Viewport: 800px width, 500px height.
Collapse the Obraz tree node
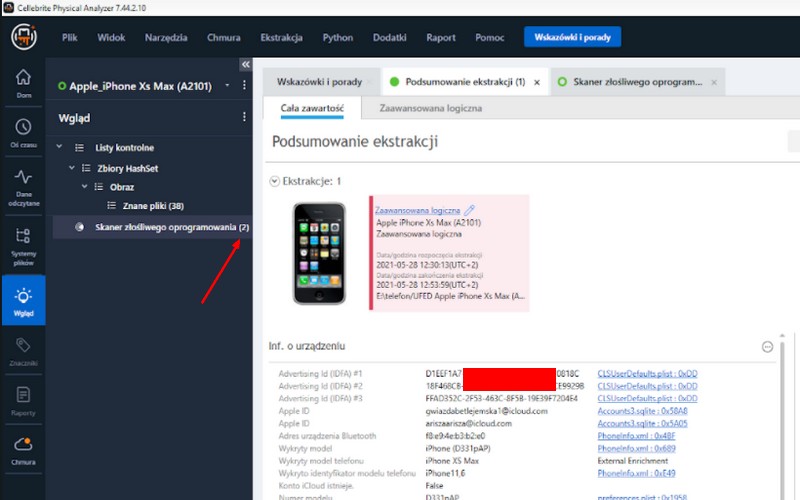tap(85, 187)
